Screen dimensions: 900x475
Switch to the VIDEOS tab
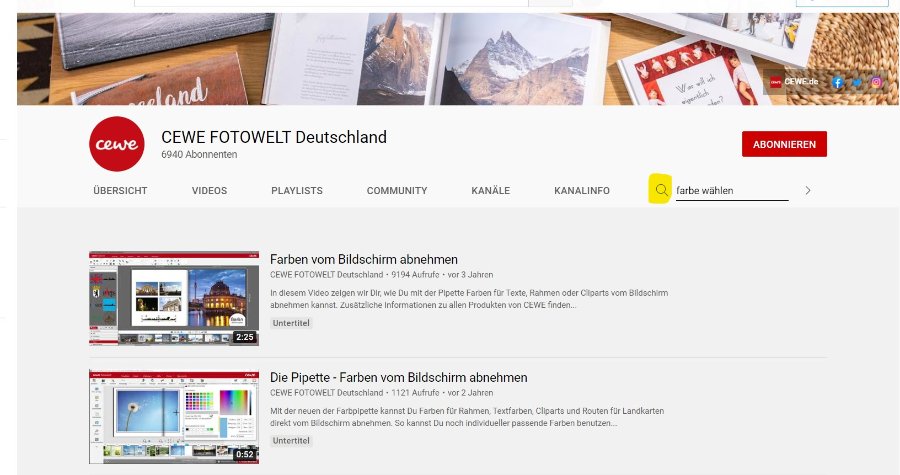click(x=210, y=190)
